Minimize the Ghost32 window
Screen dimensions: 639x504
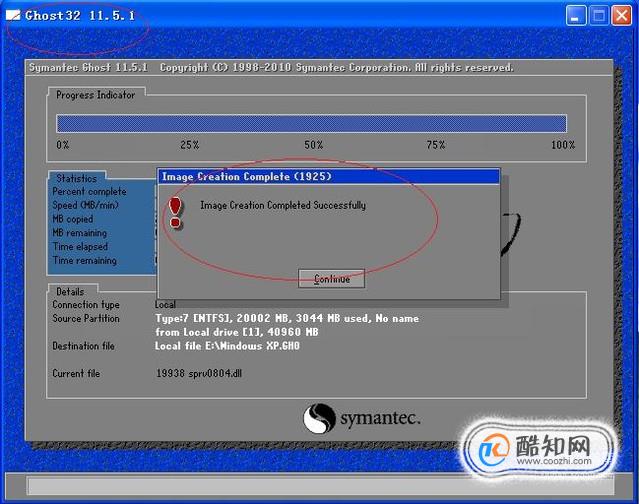click(576, 16)
